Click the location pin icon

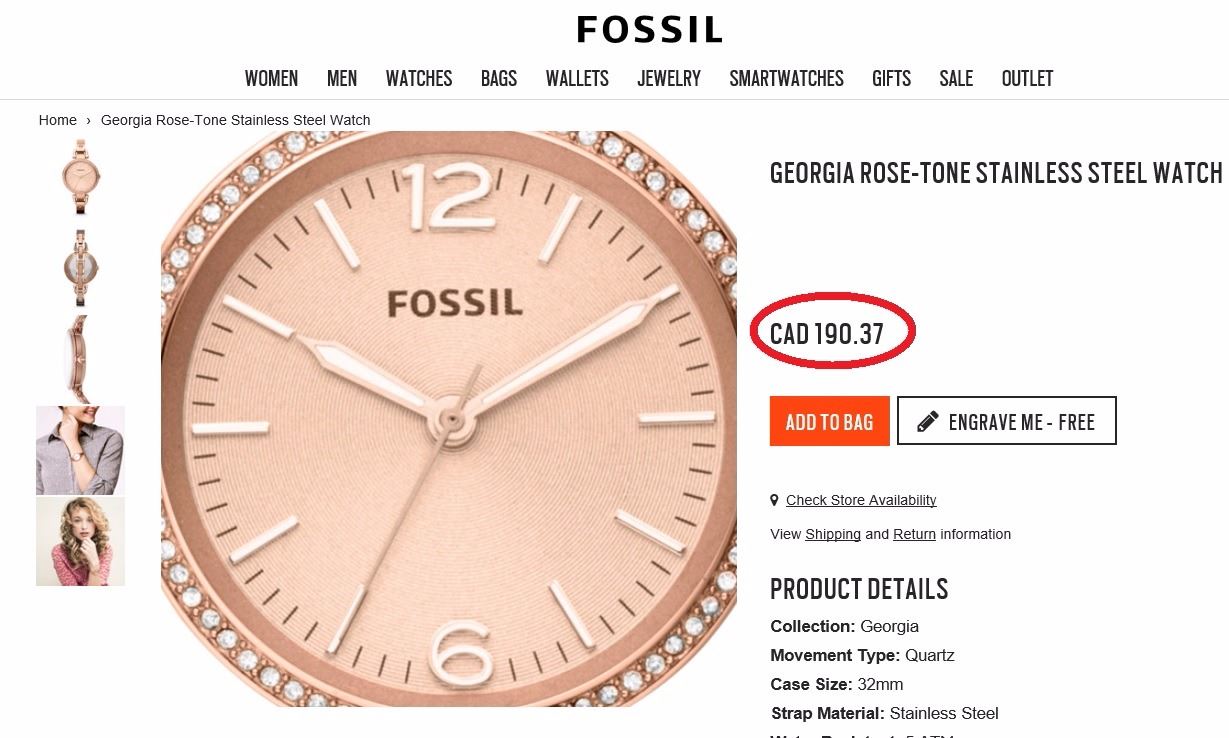point(774,500)
